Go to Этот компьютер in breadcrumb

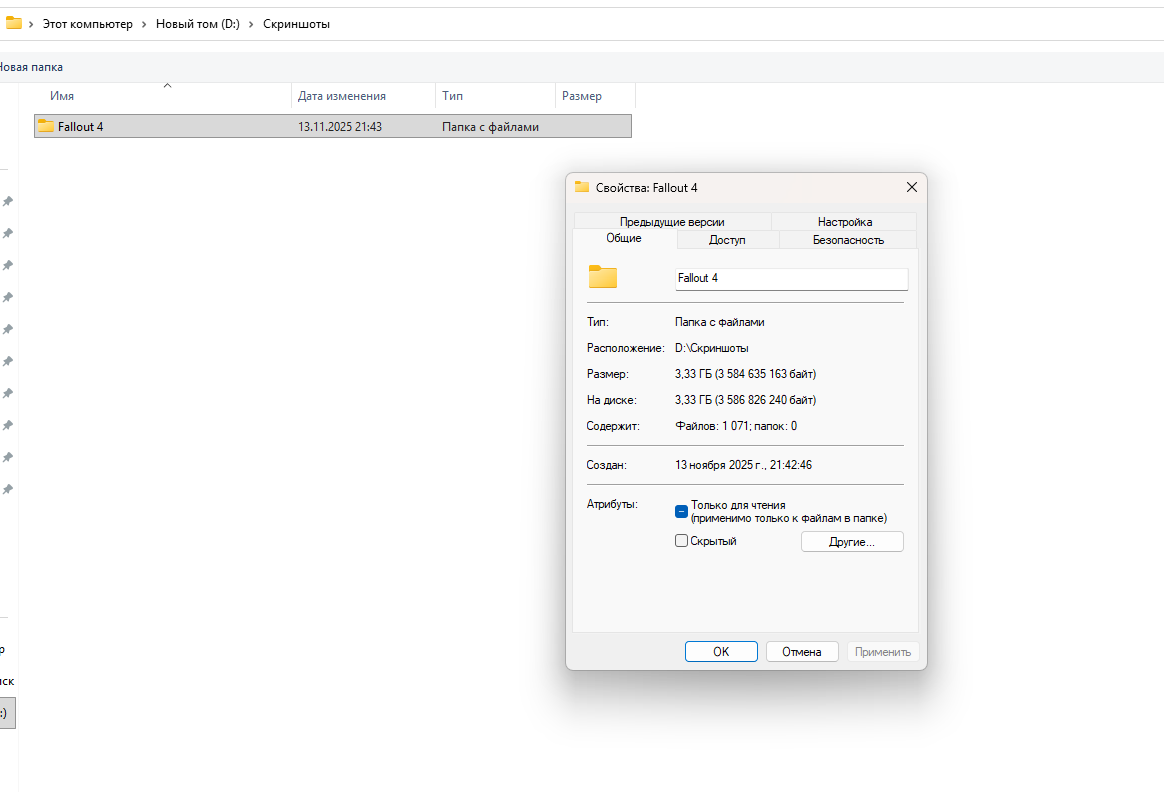coord(88,24)
